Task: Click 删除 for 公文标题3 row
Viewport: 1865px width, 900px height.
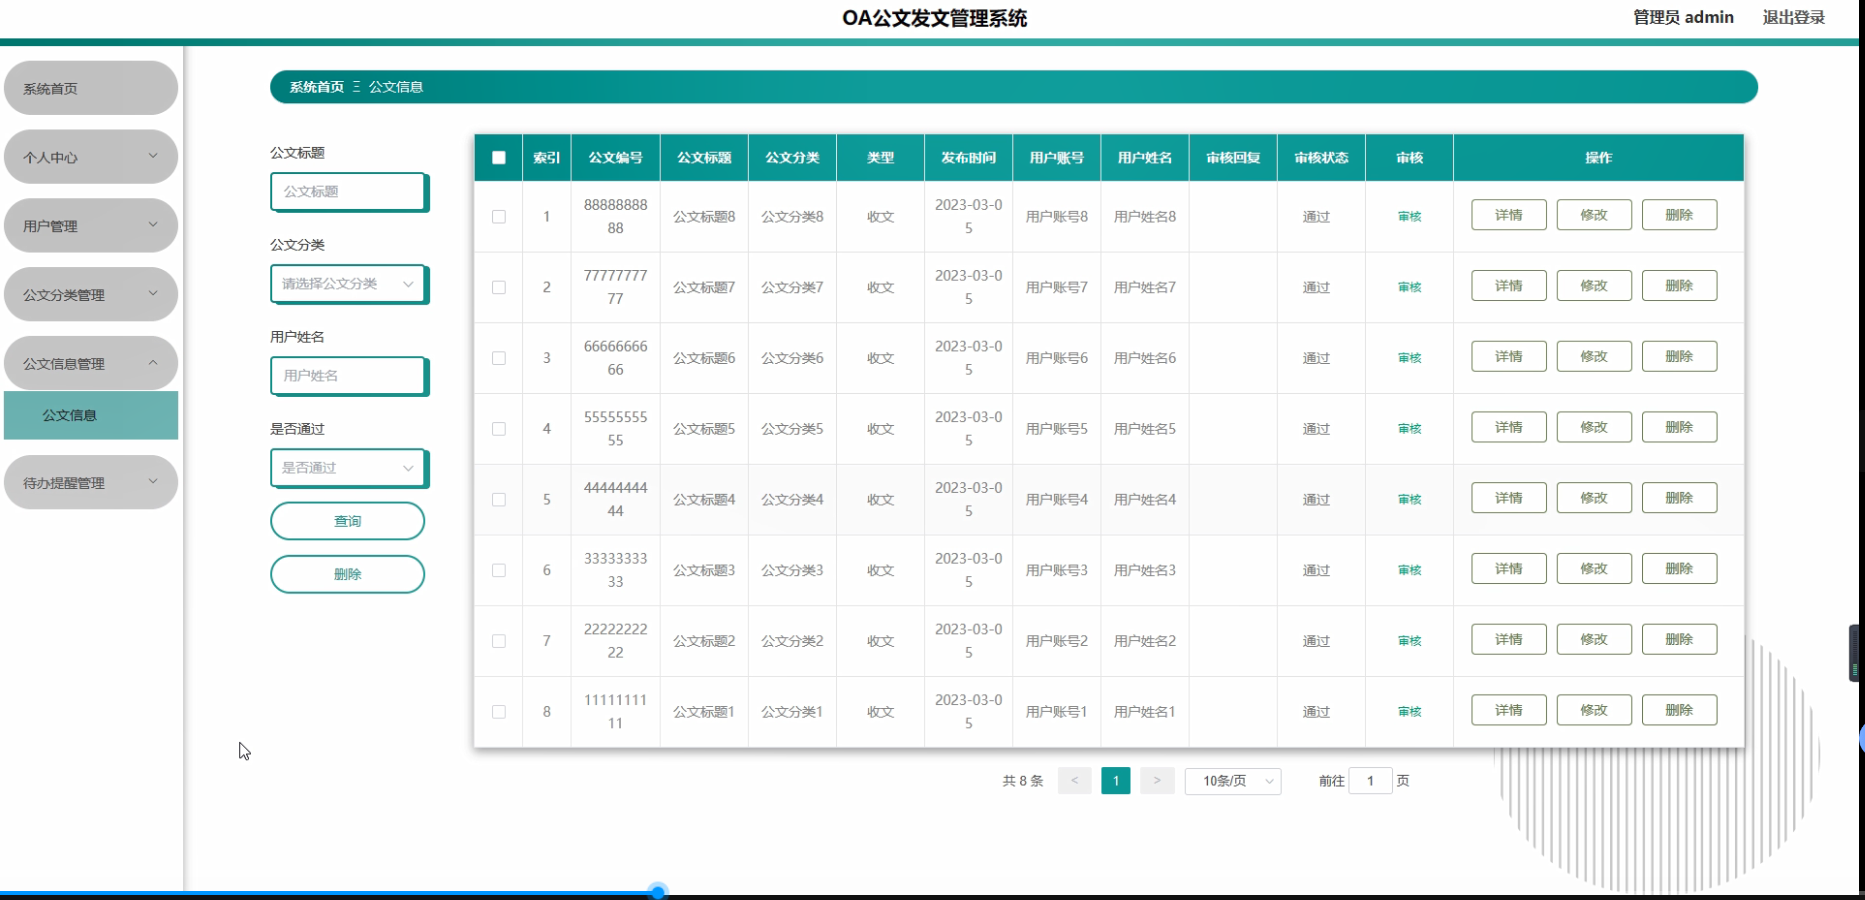Action: click(x=1680, y=569)
